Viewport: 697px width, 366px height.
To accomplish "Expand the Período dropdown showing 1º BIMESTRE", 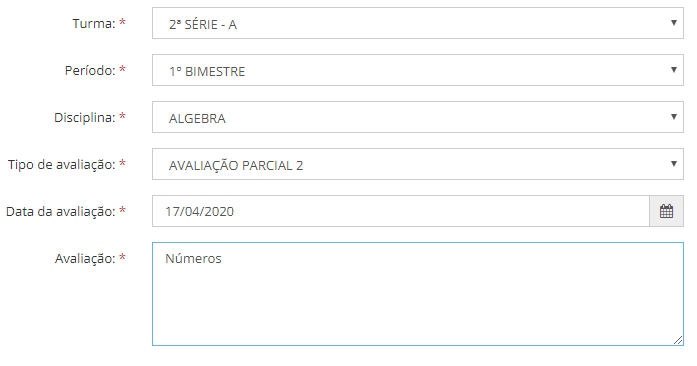I will pos(418,70).
